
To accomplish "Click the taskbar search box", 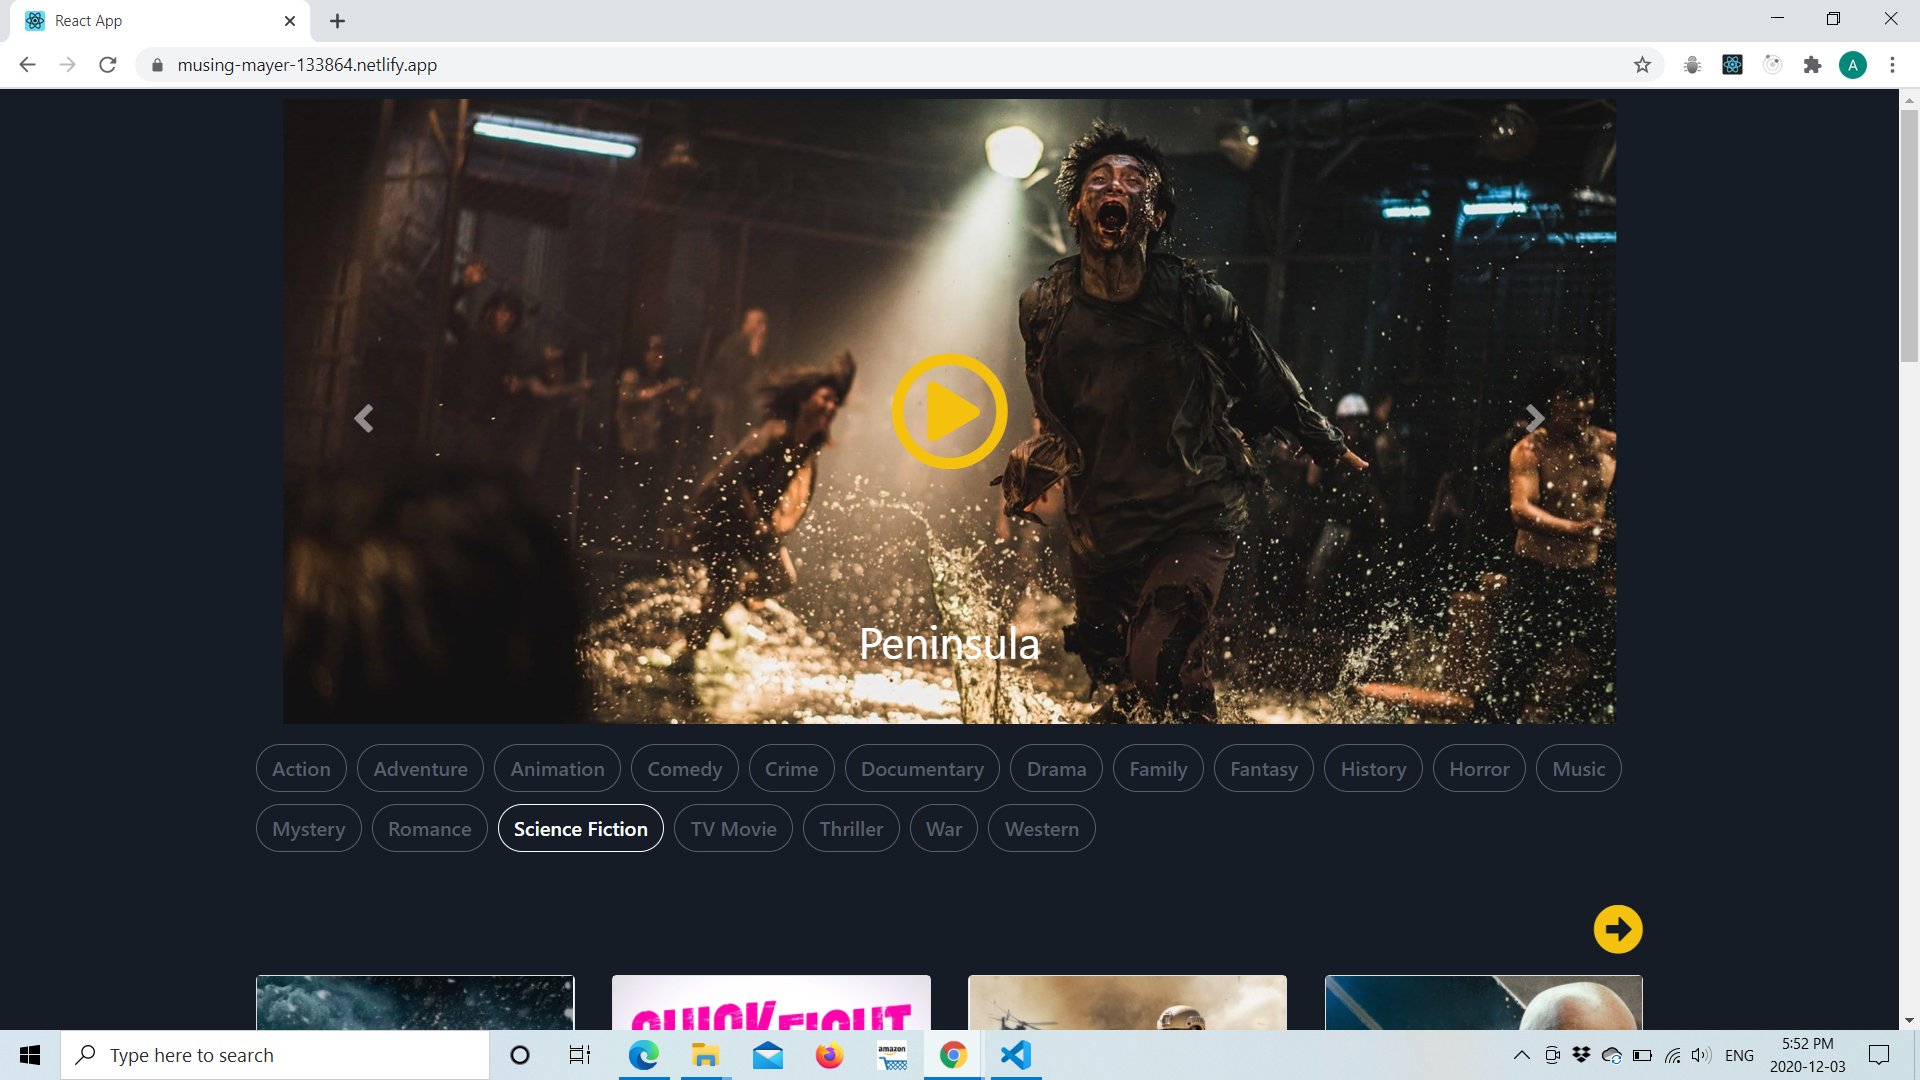I will click(275, 1055).
